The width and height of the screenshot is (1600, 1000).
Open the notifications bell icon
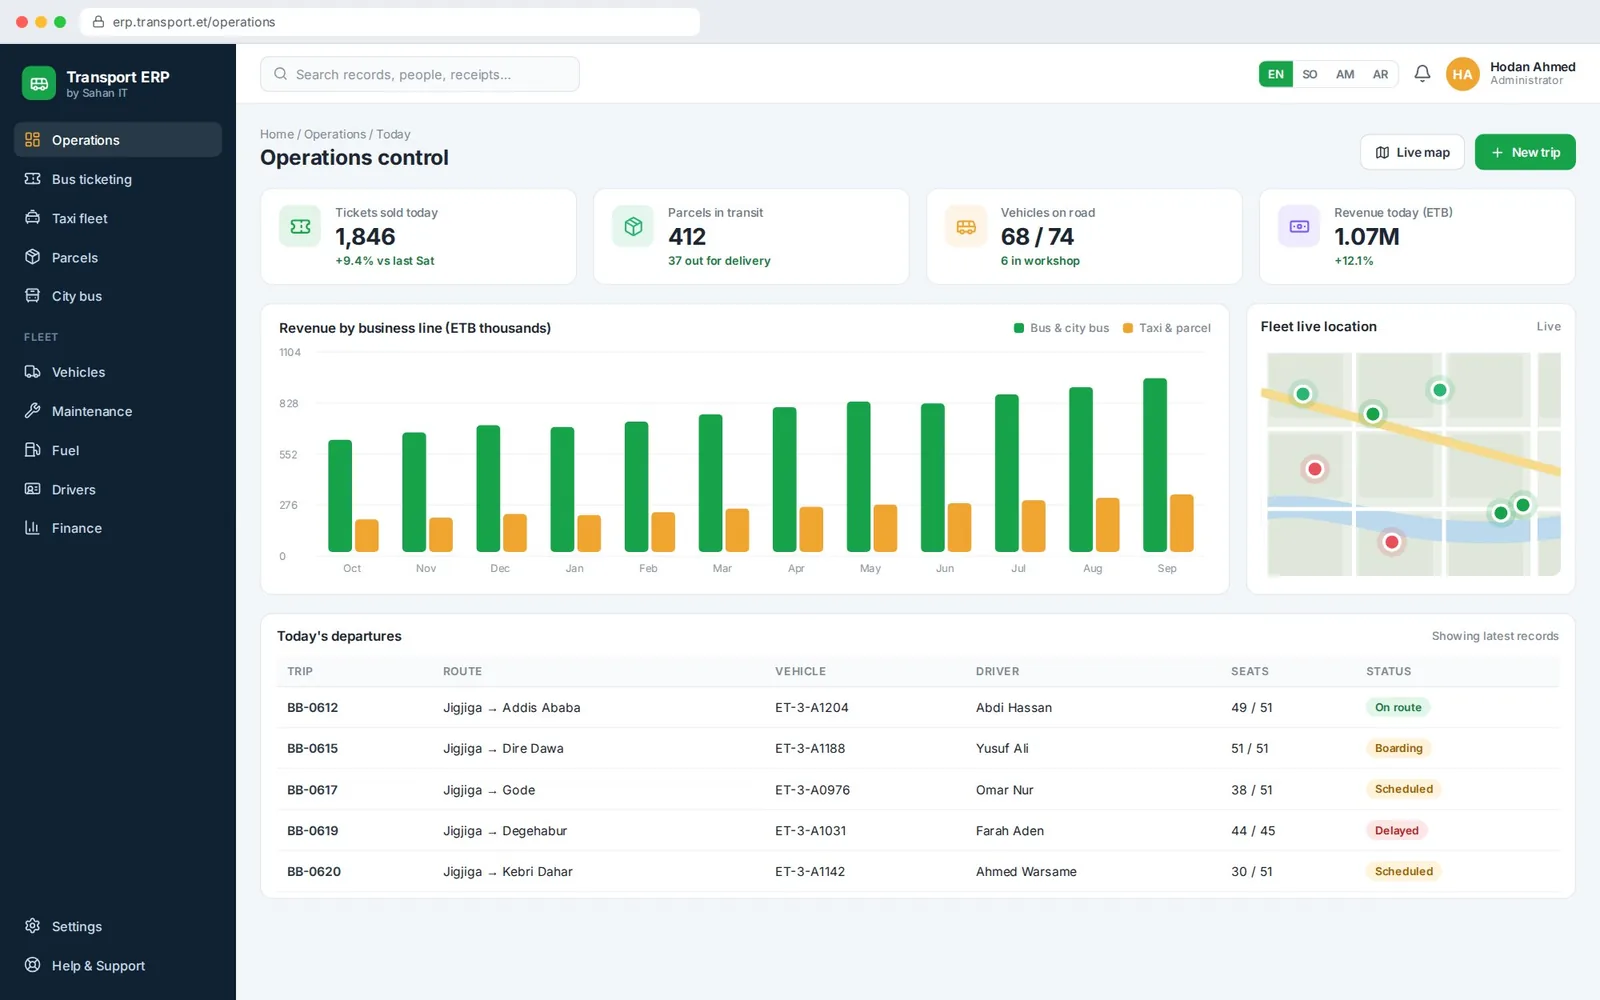1422,73
